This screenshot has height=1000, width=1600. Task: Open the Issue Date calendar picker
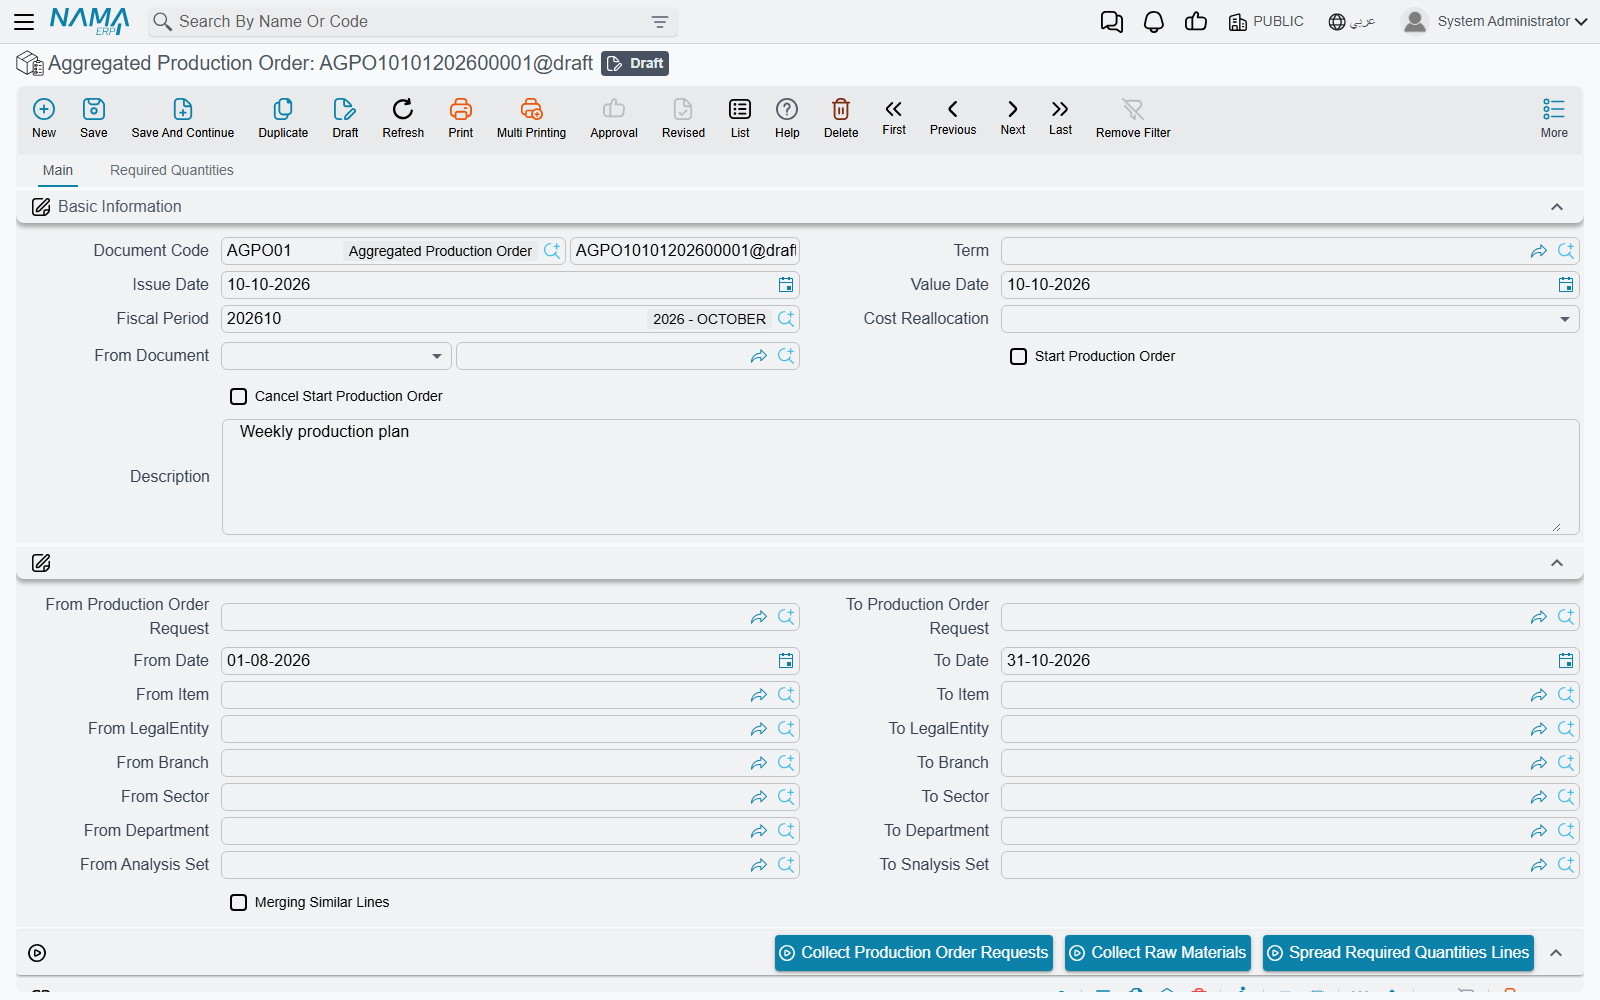(x=786, y=285)
